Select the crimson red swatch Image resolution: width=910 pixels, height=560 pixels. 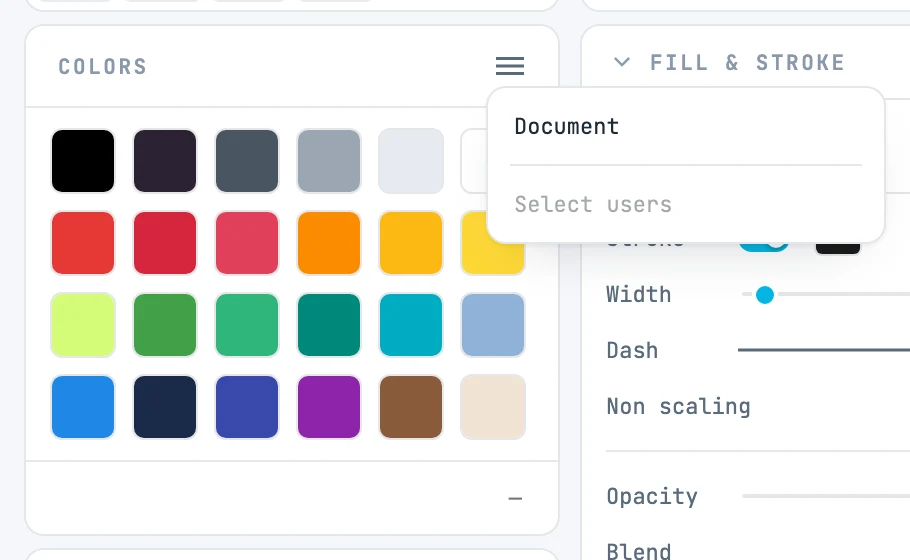pyautogui.click(x=165, y=243)
